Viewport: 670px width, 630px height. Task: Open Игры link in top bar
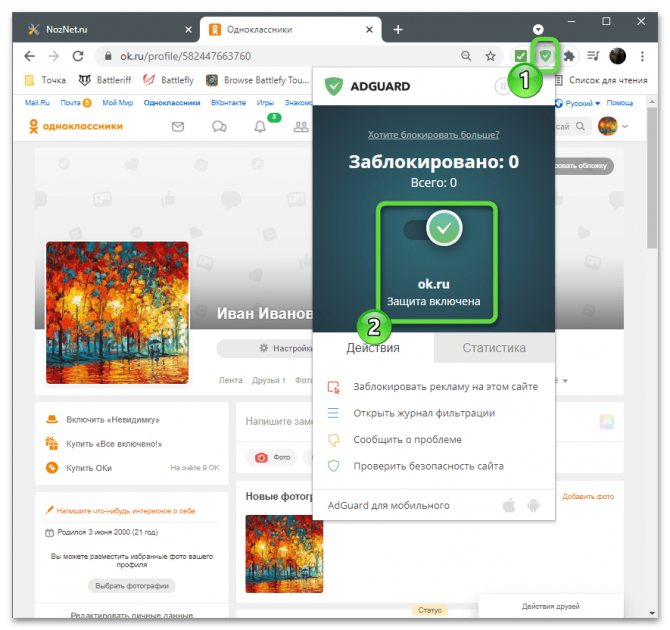265,103
